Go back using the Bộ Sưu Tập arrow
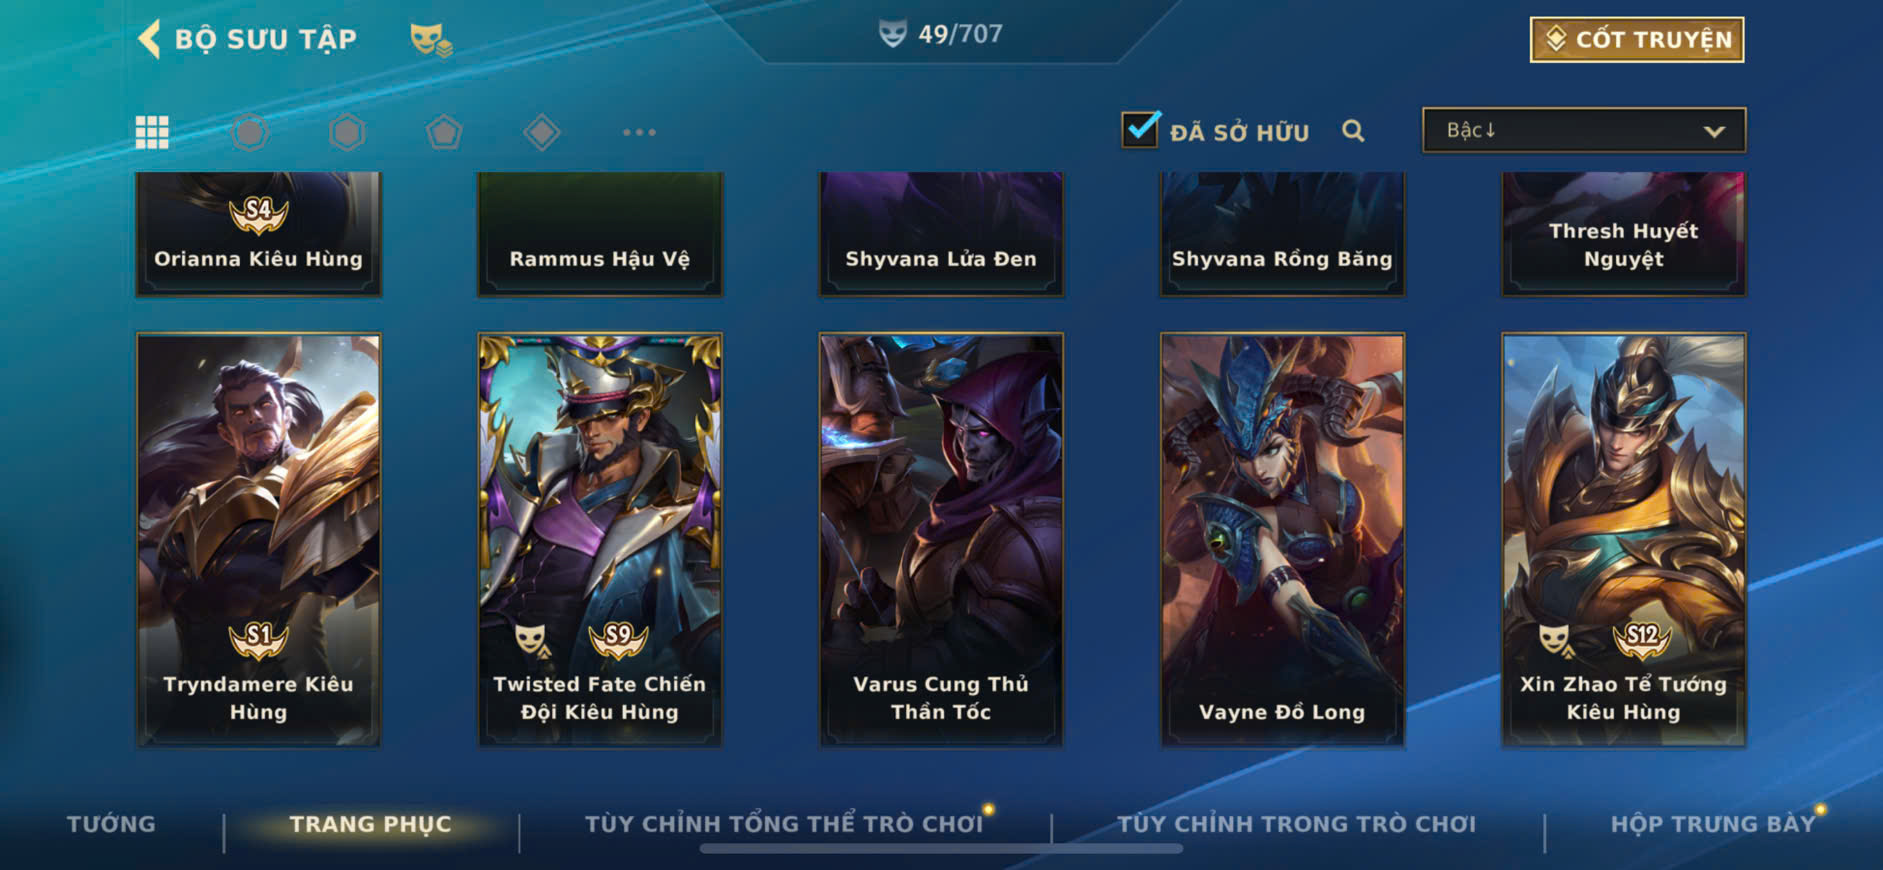 click(x=149, y=39)
